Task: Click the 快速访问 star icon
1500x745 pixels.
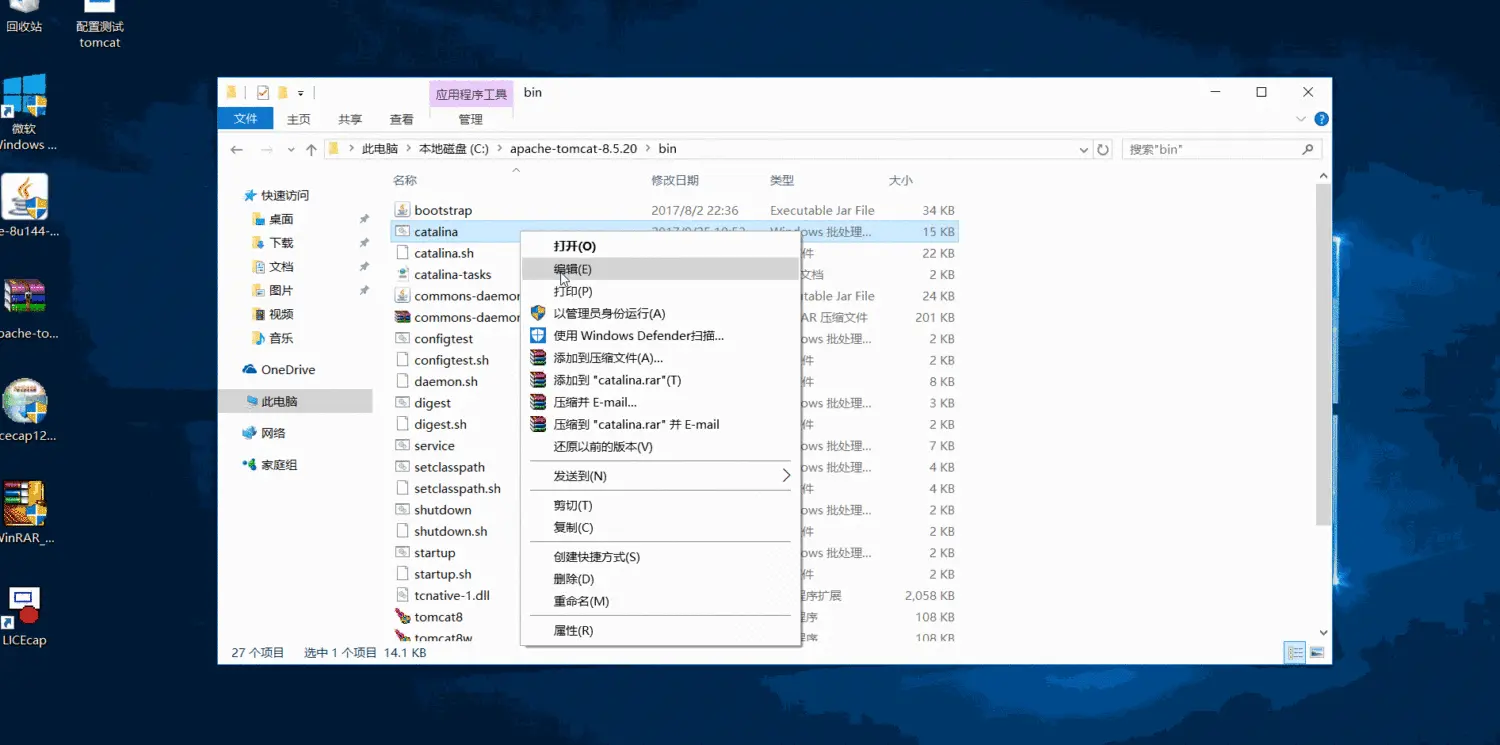Action: 250,195
